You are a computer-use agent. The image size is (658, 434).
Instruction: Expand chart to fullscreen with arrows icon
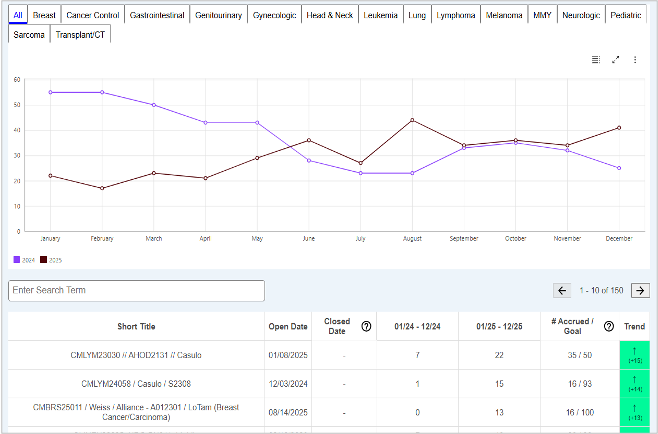click(616, 60)
